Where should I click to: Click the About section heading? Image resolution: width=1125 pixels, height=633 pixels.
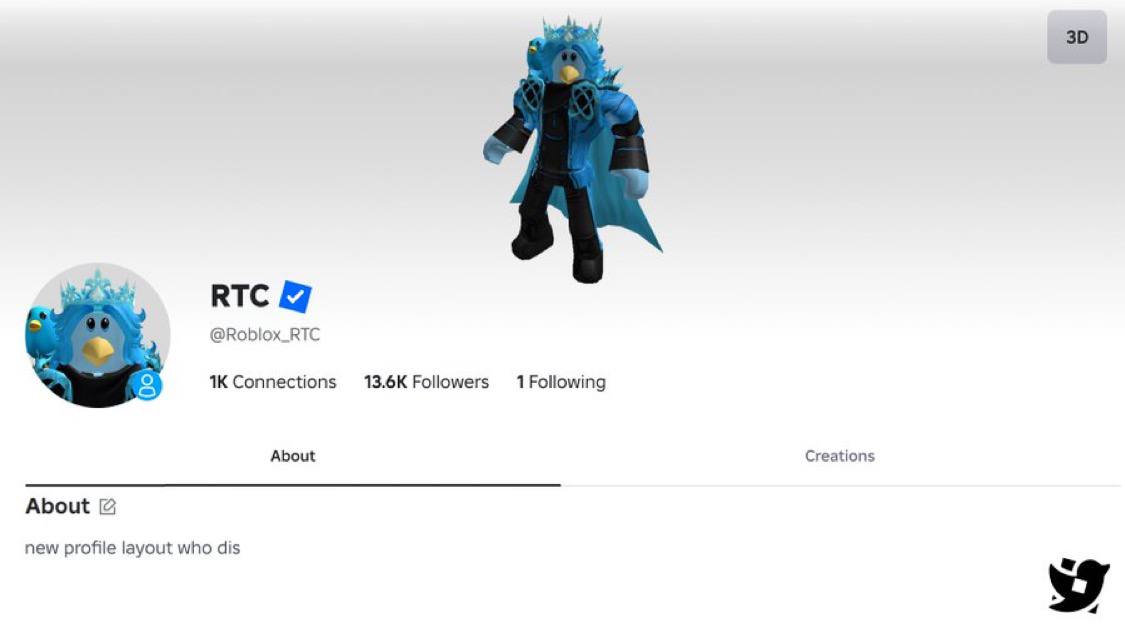(57, 506)
